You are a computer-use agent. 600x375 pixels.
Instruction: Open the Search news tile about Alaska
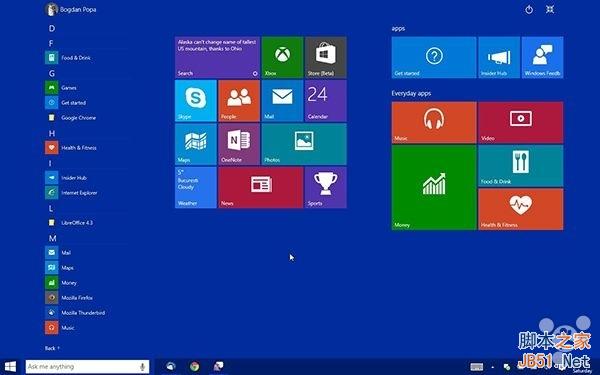pyautogui.click(x=217, y=57)
